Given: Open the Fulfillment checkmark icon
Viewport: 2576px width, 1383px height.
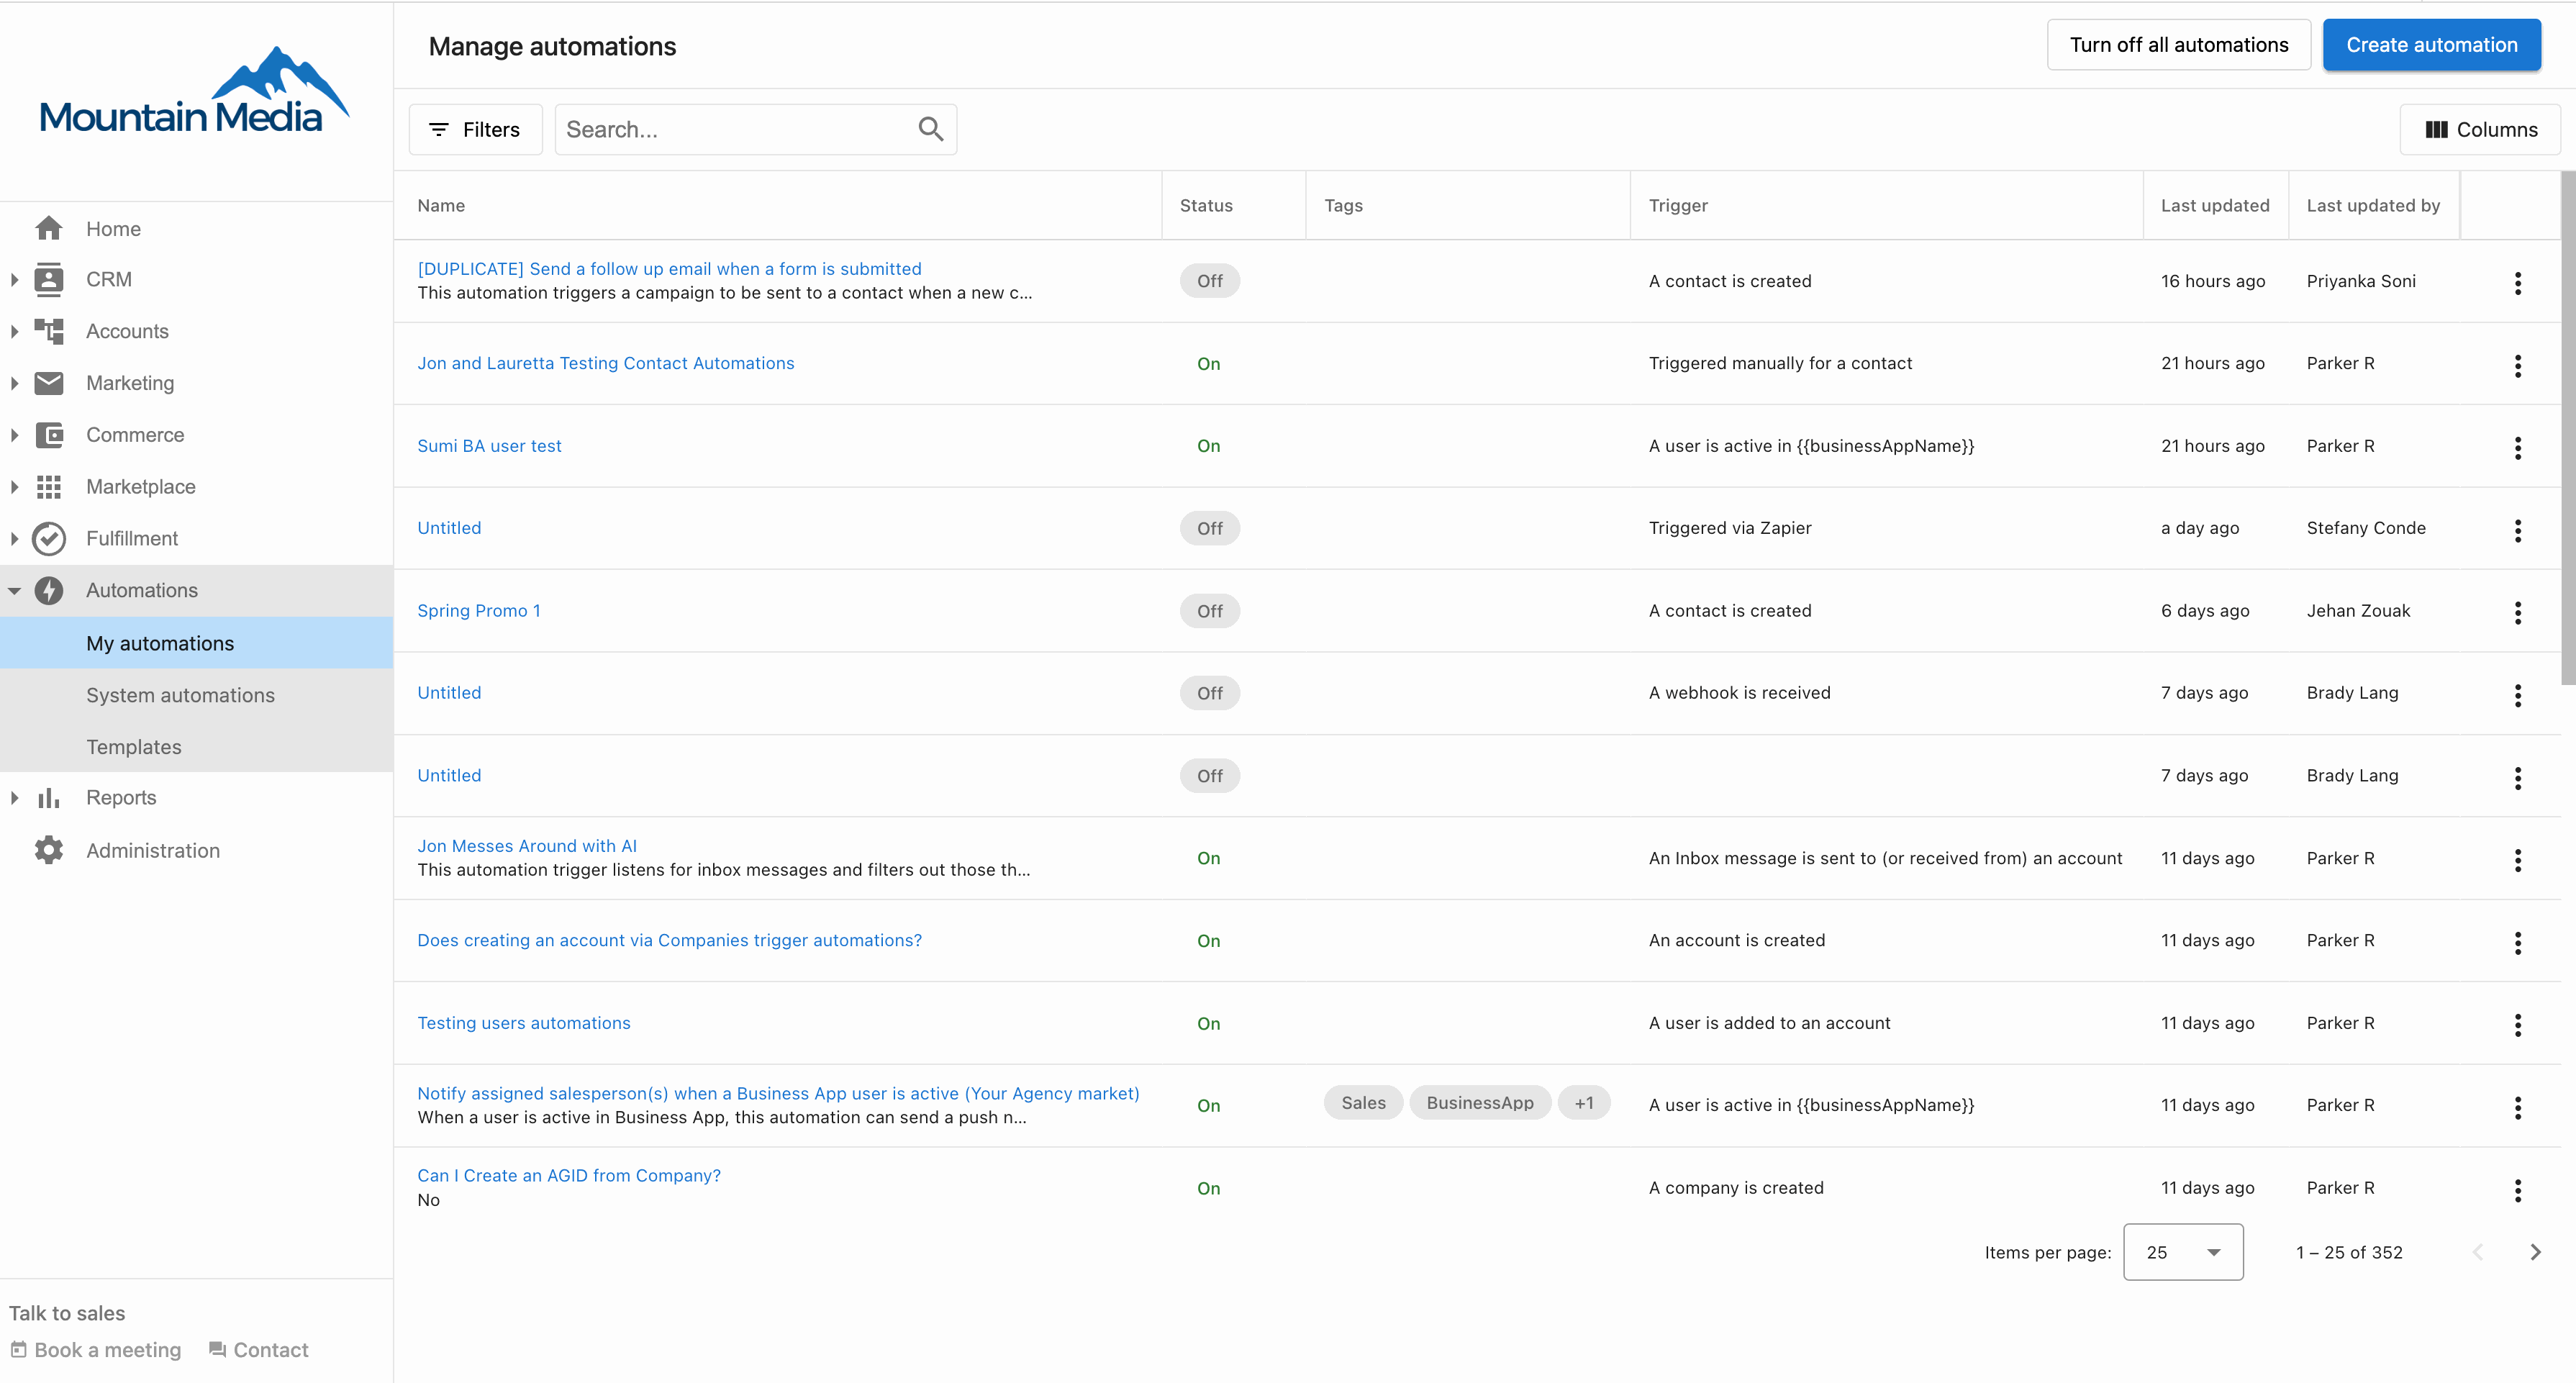Looking at the screenshot, I should [48, 538].
